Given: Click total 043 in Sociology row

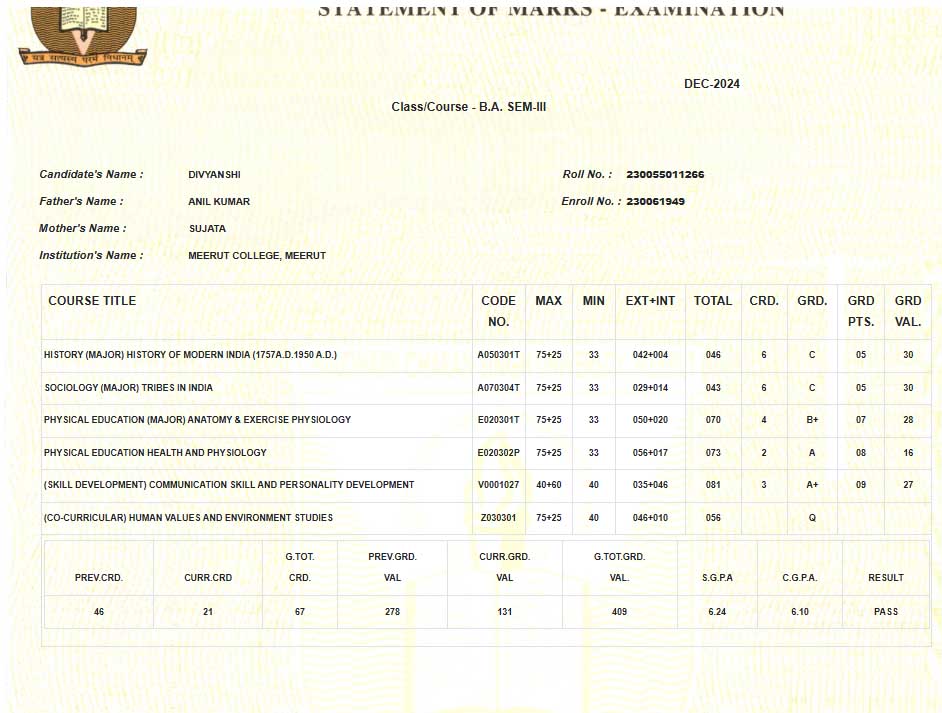Looking at the screenshot, I should tap(713, 388).
